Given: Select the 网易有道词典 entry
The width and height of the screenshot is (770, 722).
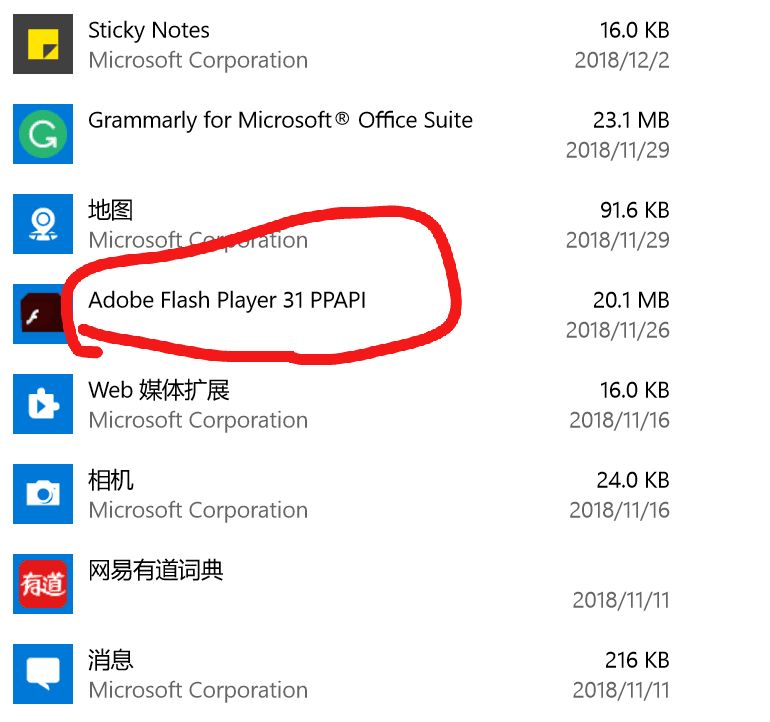Looking at the screenshot, I should click(x=155, y=571).
